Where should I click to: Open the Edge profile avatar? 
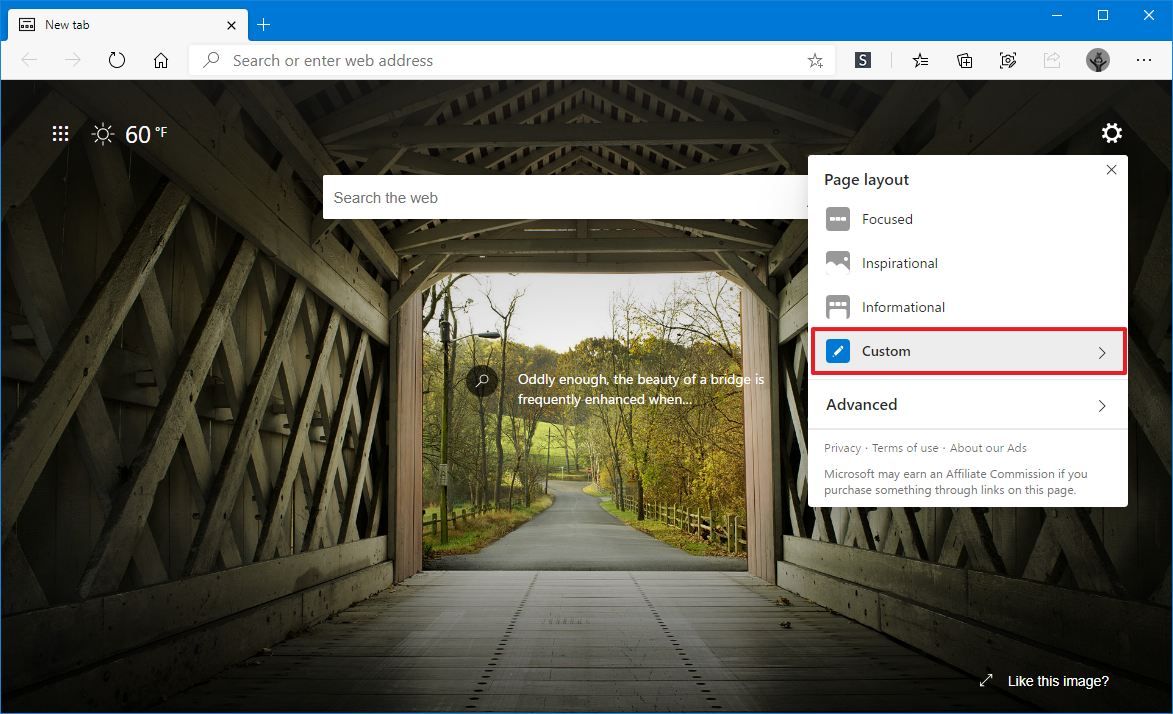tap(1097, 60)
